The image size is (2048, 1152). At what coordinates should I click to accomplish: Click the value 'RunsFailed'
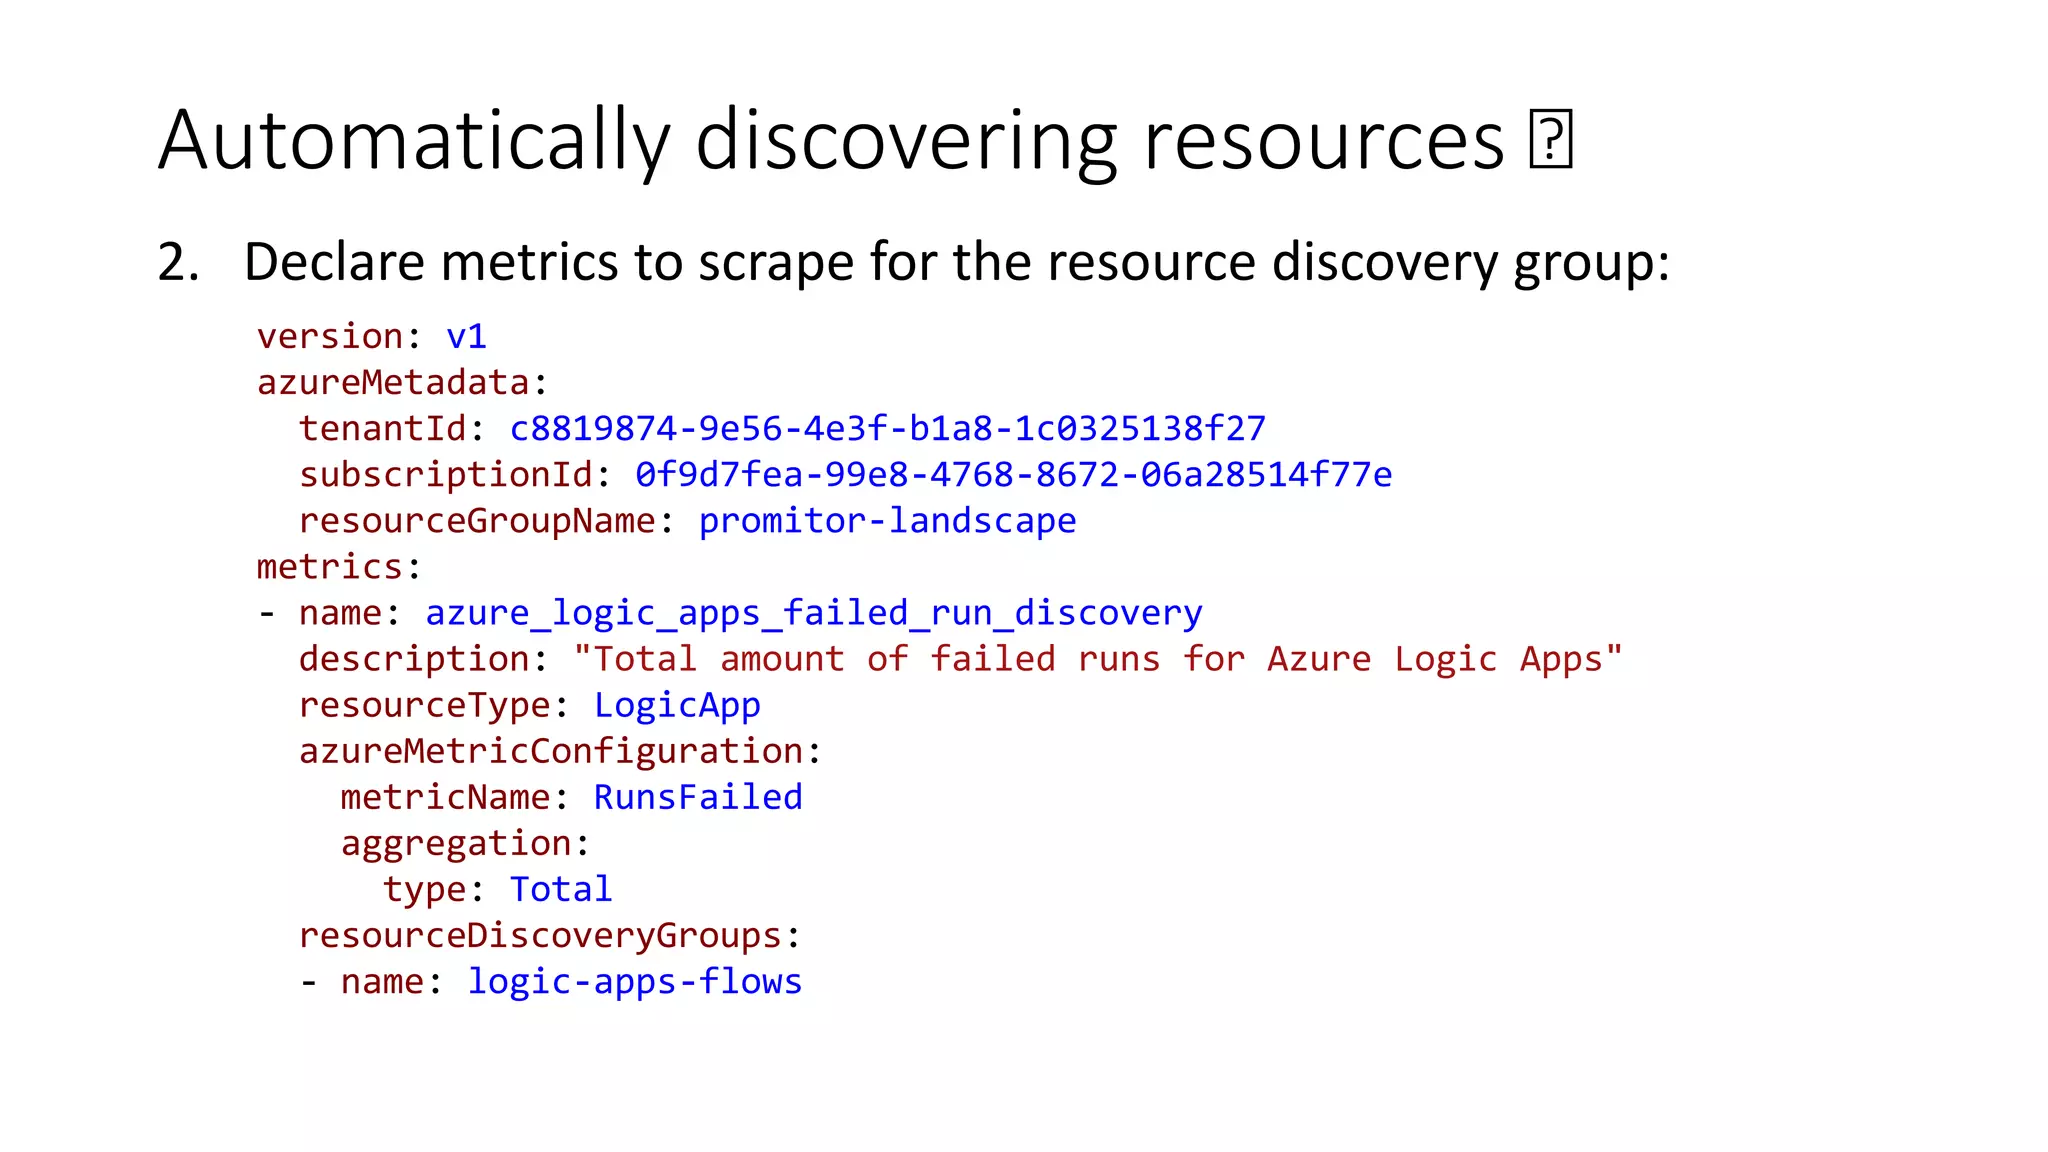[x=698, y=797]
